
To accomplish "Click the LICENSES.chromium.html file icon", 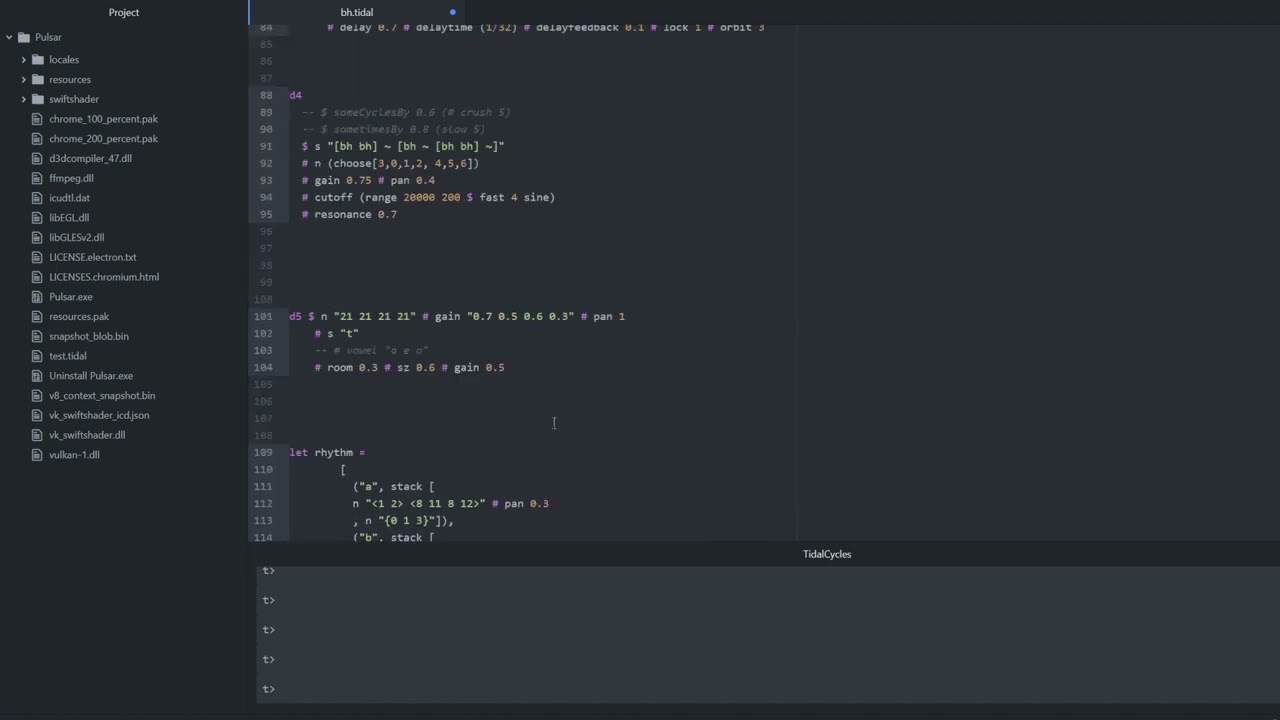I will tap(38, 277).
